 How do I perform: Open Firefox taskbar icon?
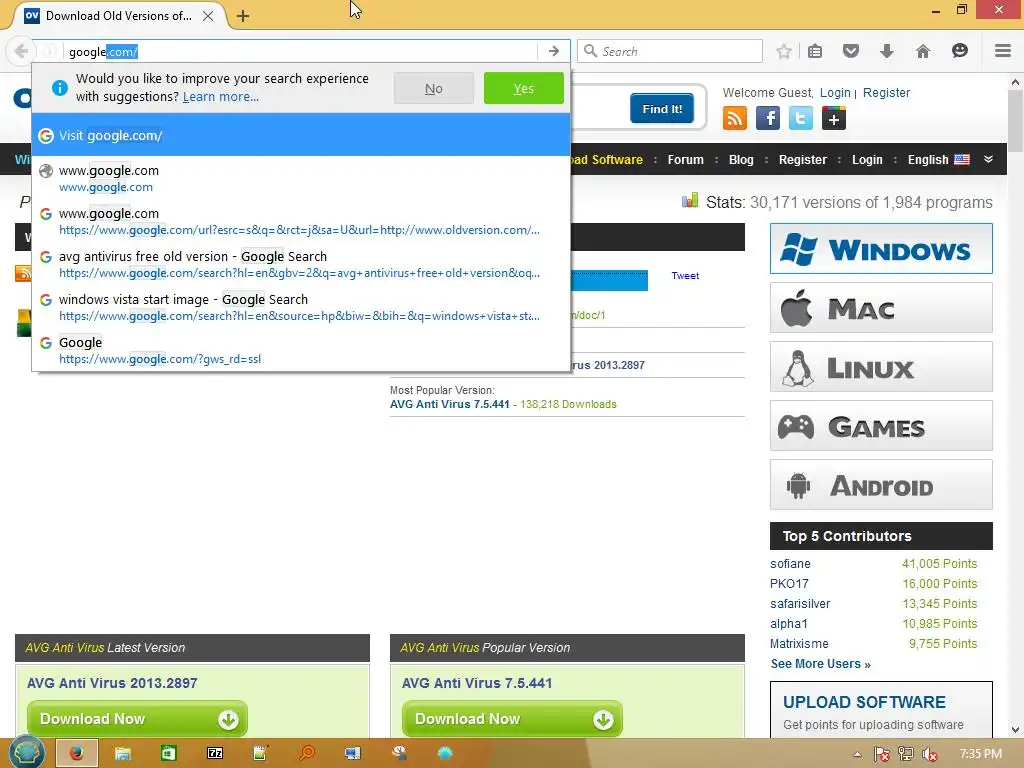tap(77, 753)
